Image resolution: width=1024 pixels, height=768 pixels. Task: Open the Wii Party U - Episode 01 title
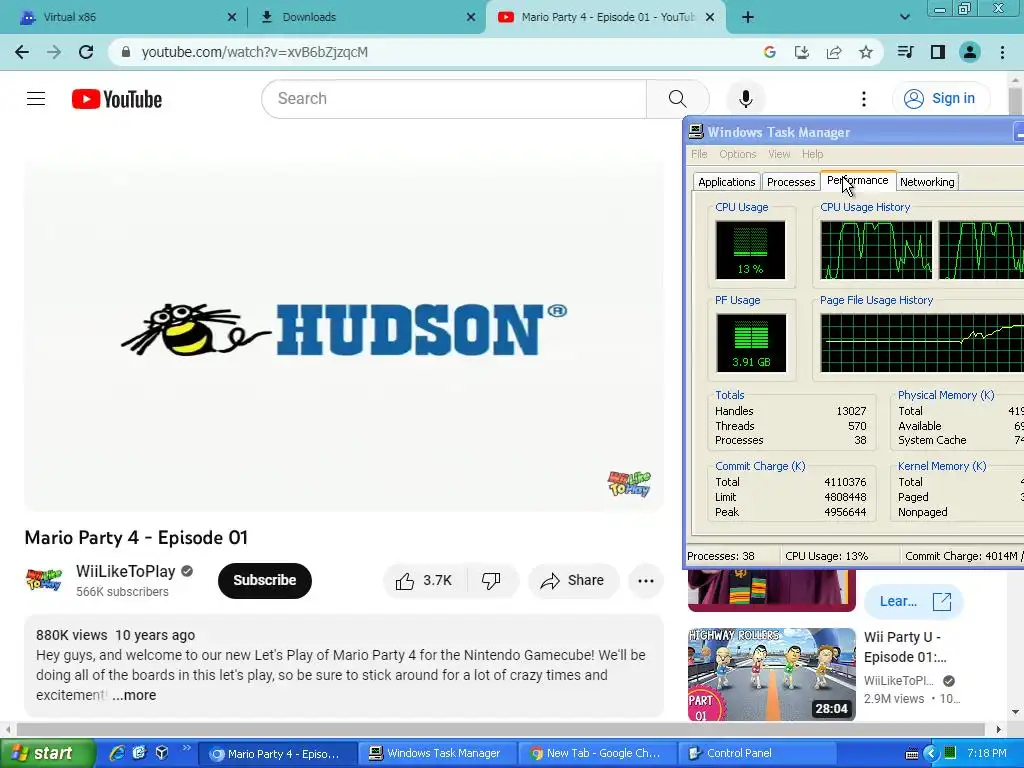(905, 647)
